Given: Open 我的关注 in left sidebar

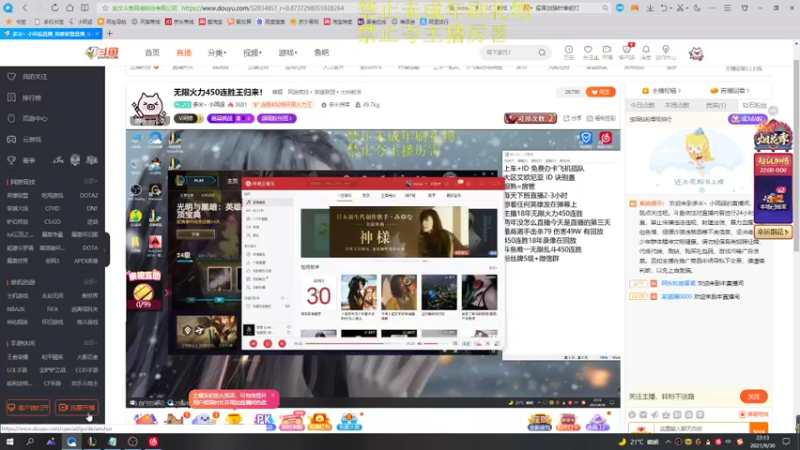Looking at the screenshot, I should tap(35, 77).
